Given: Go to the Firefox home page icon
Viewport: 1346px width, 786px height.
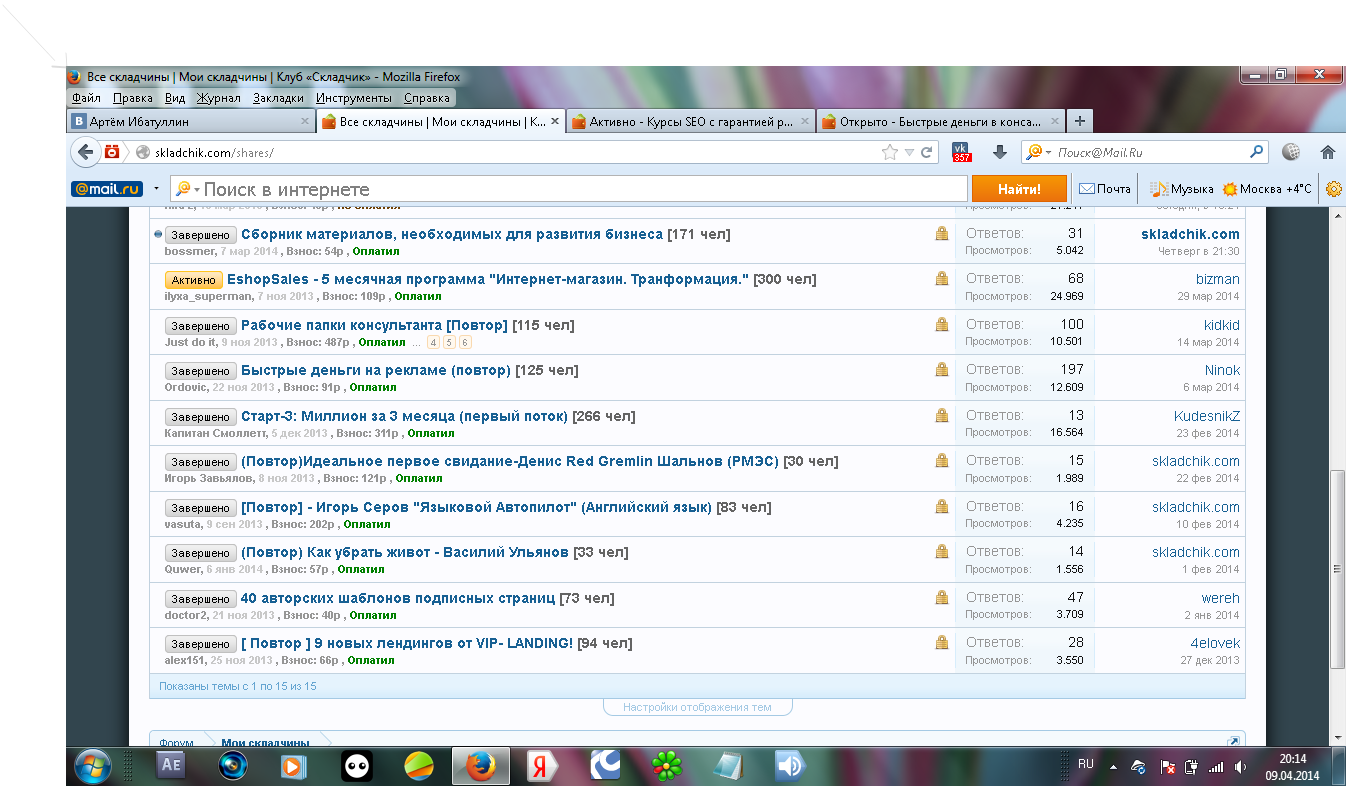Looking at the screenshot, I should tap(1328, 152).
